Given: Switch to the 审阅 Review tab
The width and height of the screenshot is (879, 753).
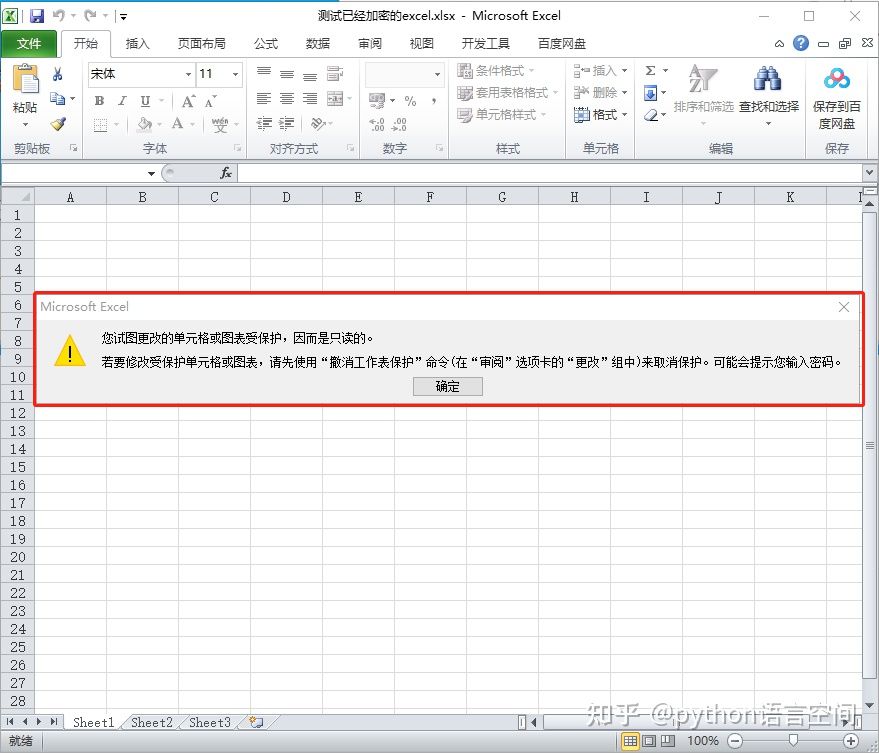Looking at the screenshot, I should [x=370, y=44].
